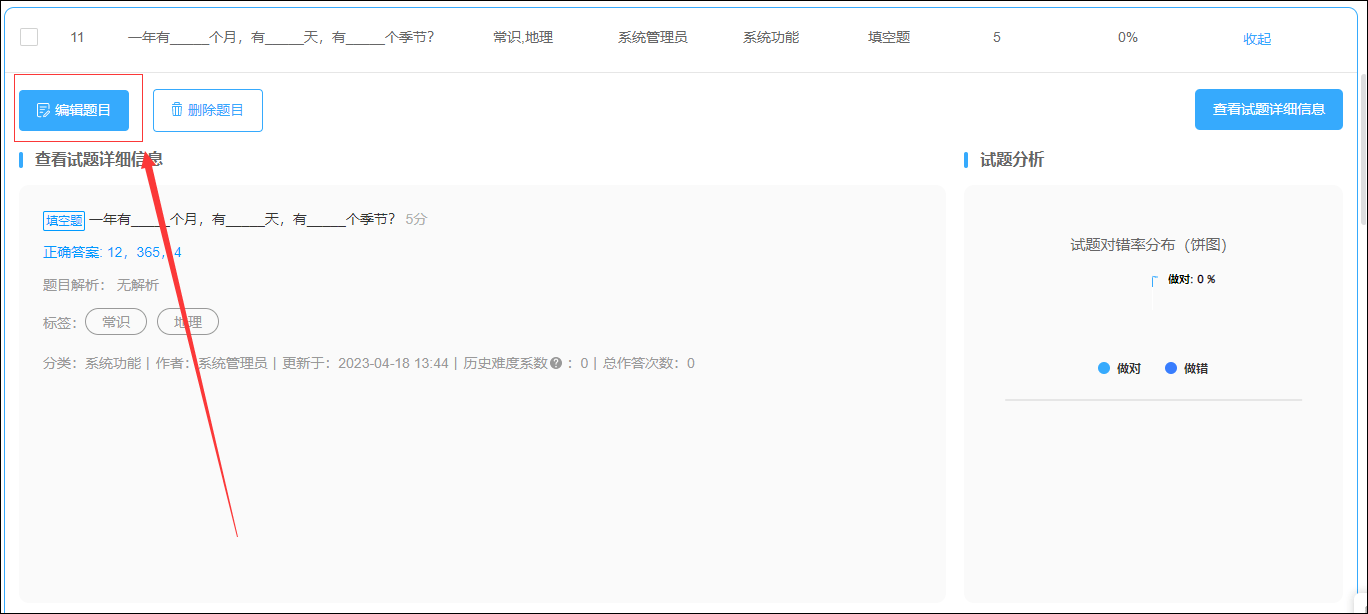Click the 0% cell in the row
The width and height of the screenshot is (1368, 614).
(x=1127, y=37)
